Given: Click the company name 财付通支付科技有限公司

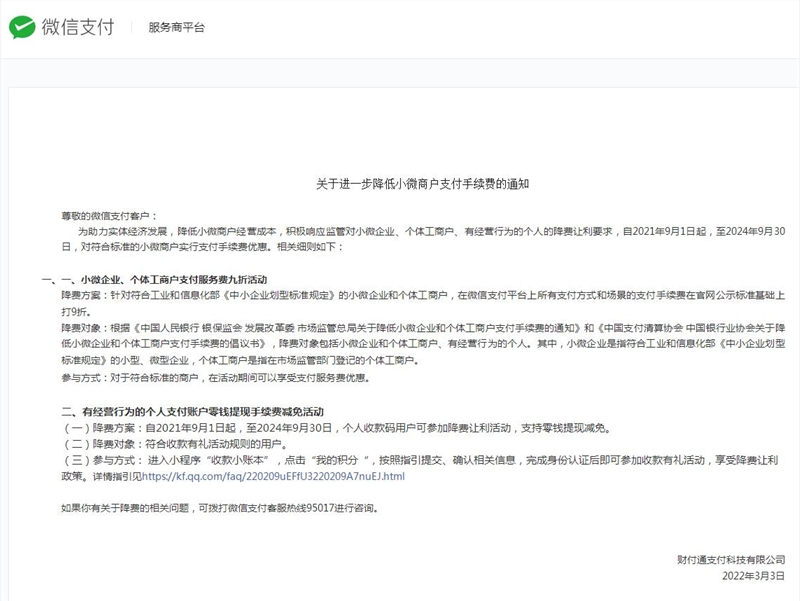Looking at the screenshot, I should click(x=730, y=560).
